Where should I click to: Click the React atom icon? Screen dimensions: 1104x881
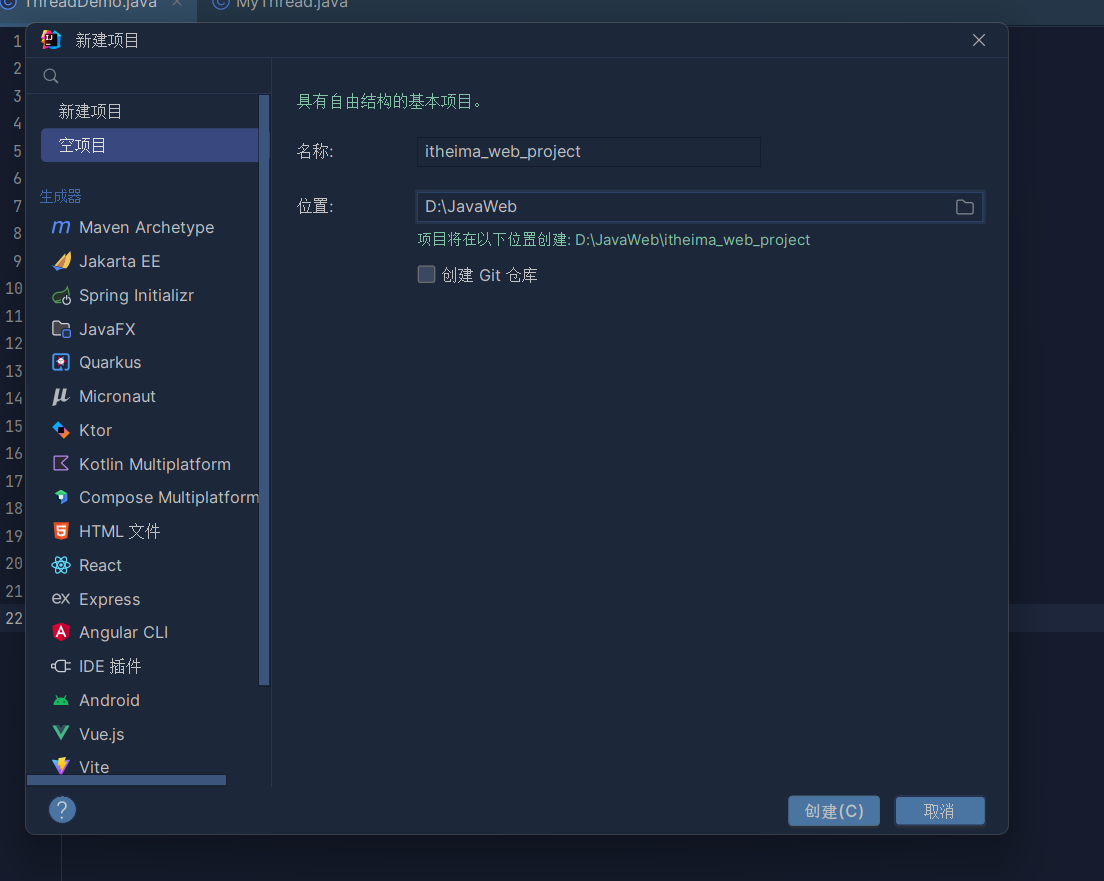pos(61,565)
